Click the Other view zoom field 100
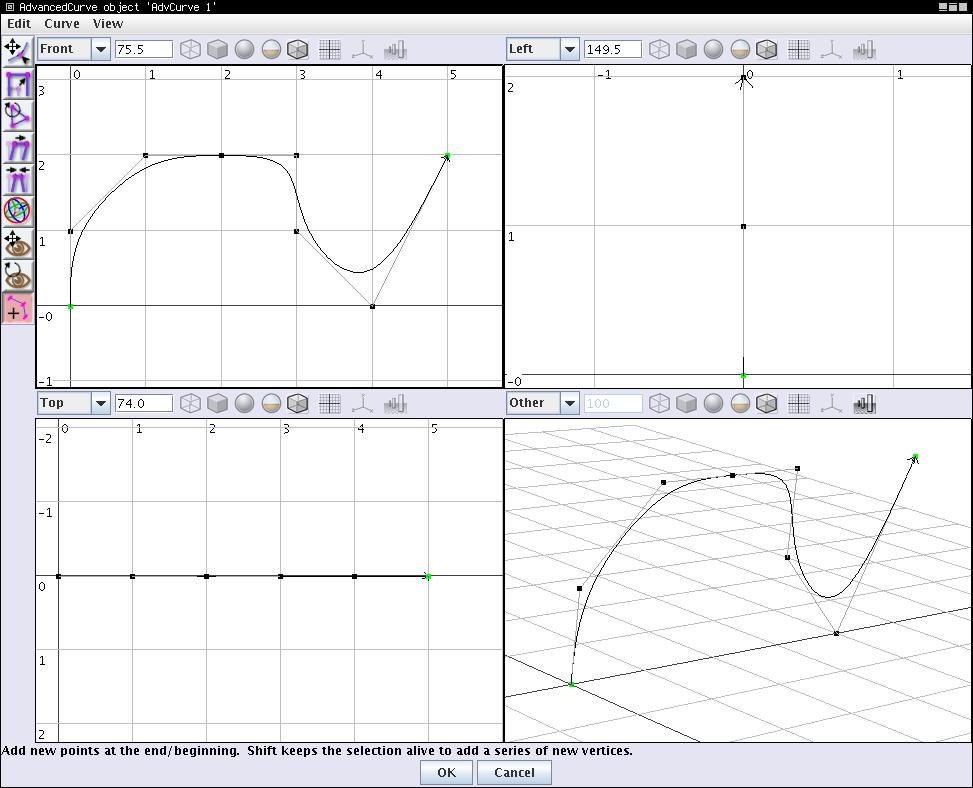973x788 pixels. [x=613, y=404]
